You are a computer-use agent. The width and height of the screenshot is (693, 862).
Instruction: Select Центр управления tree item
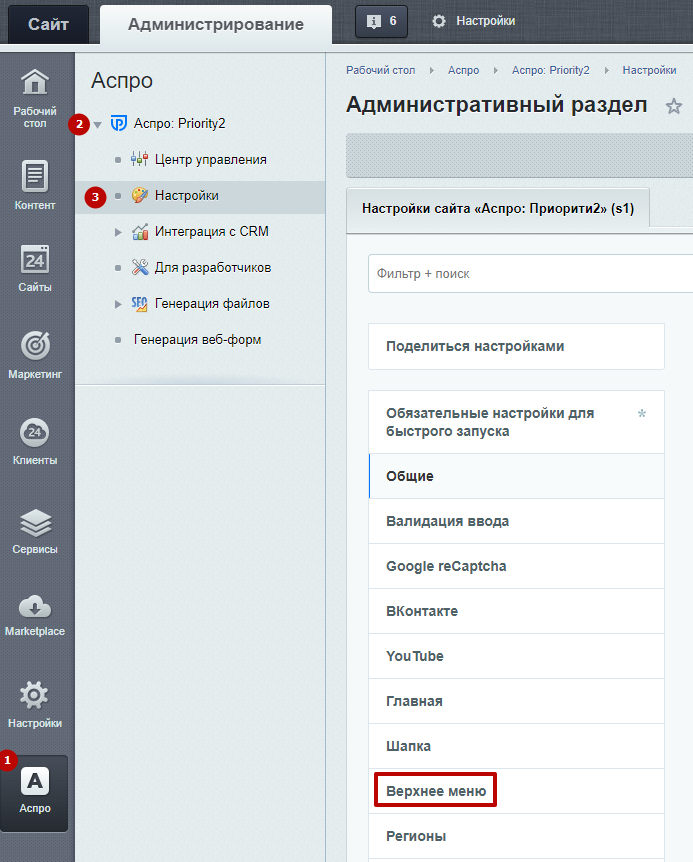pyautogui.click(x=210, y=159)
